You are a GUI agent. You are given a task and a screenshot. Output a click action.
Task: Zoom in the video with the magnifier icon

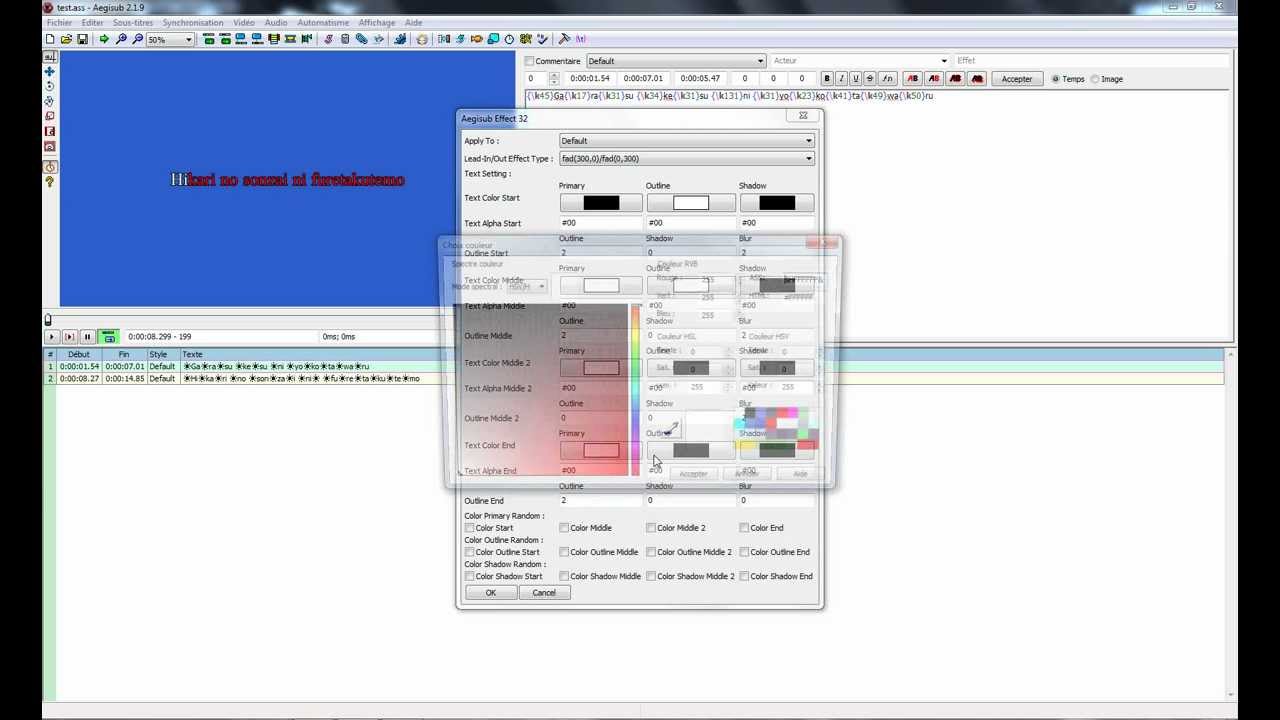point(121,39)
